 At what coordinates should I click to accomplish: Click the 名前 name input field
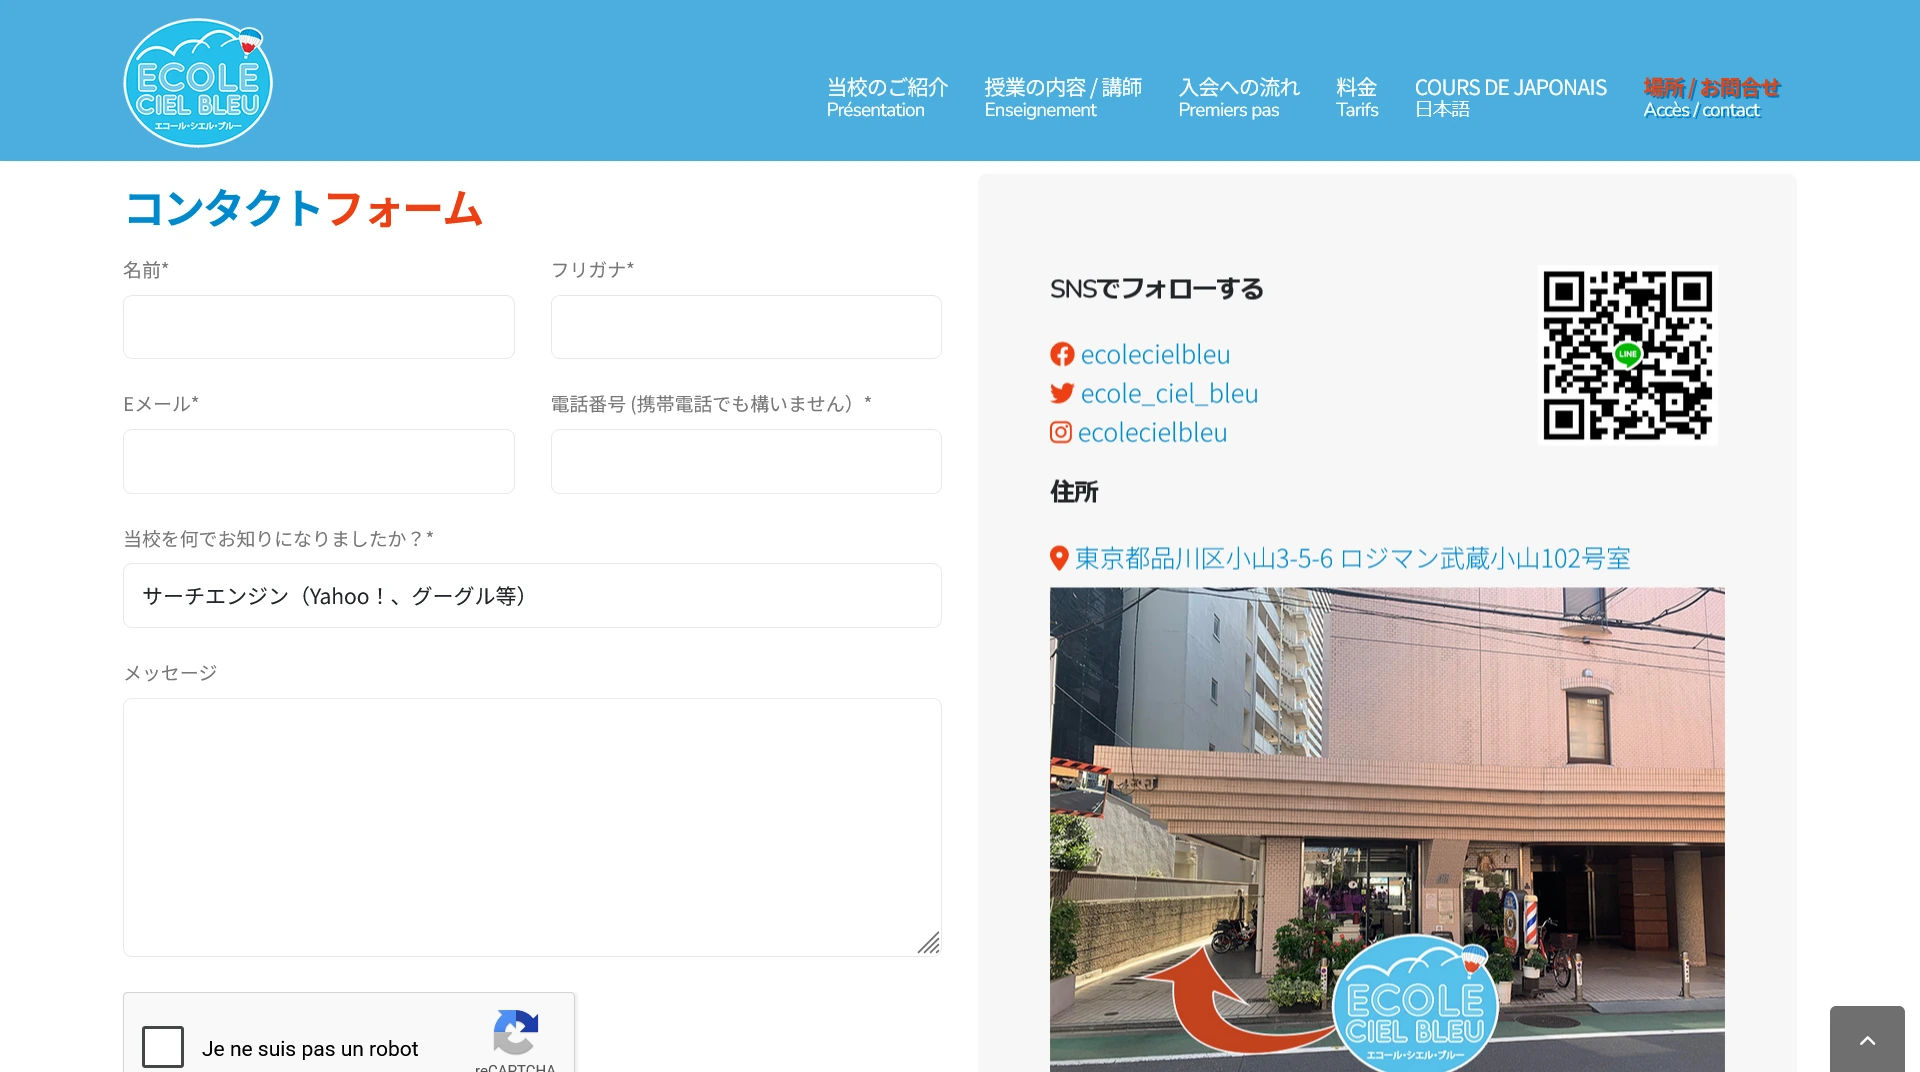point(318,327)
